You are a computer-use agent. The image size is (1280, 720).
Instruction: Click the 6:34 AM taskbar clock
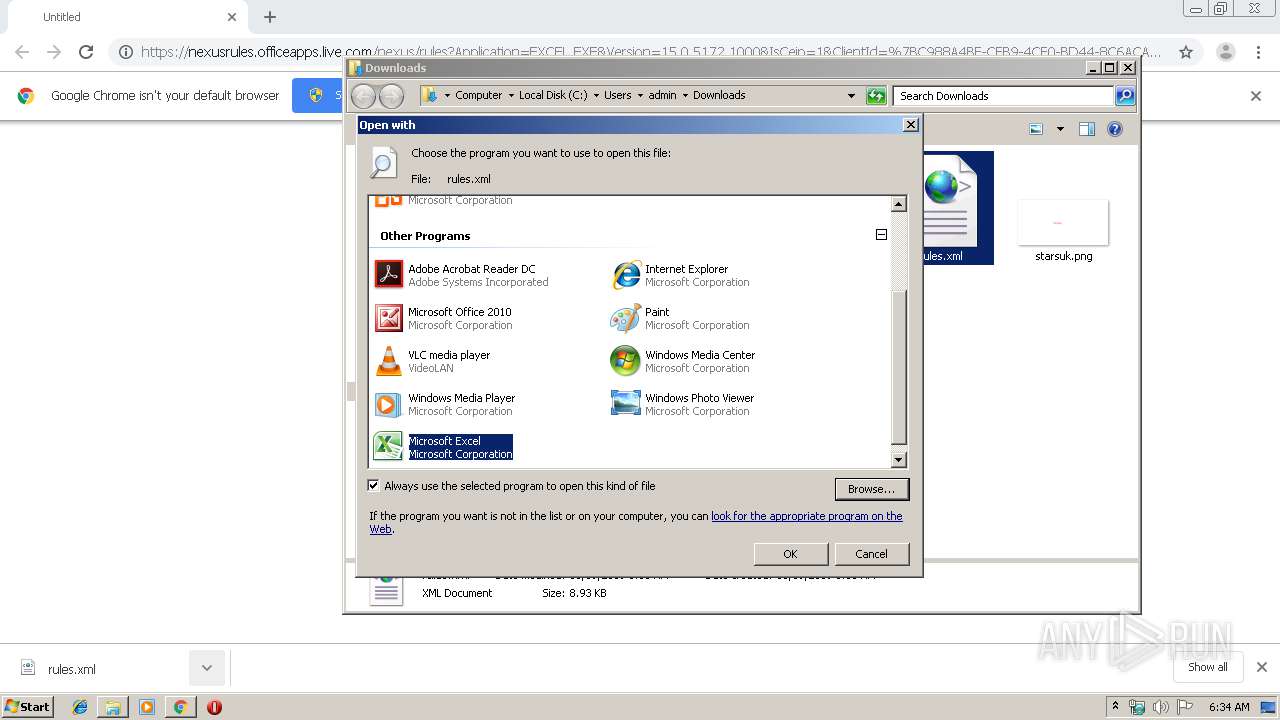tap(1229, 707)
